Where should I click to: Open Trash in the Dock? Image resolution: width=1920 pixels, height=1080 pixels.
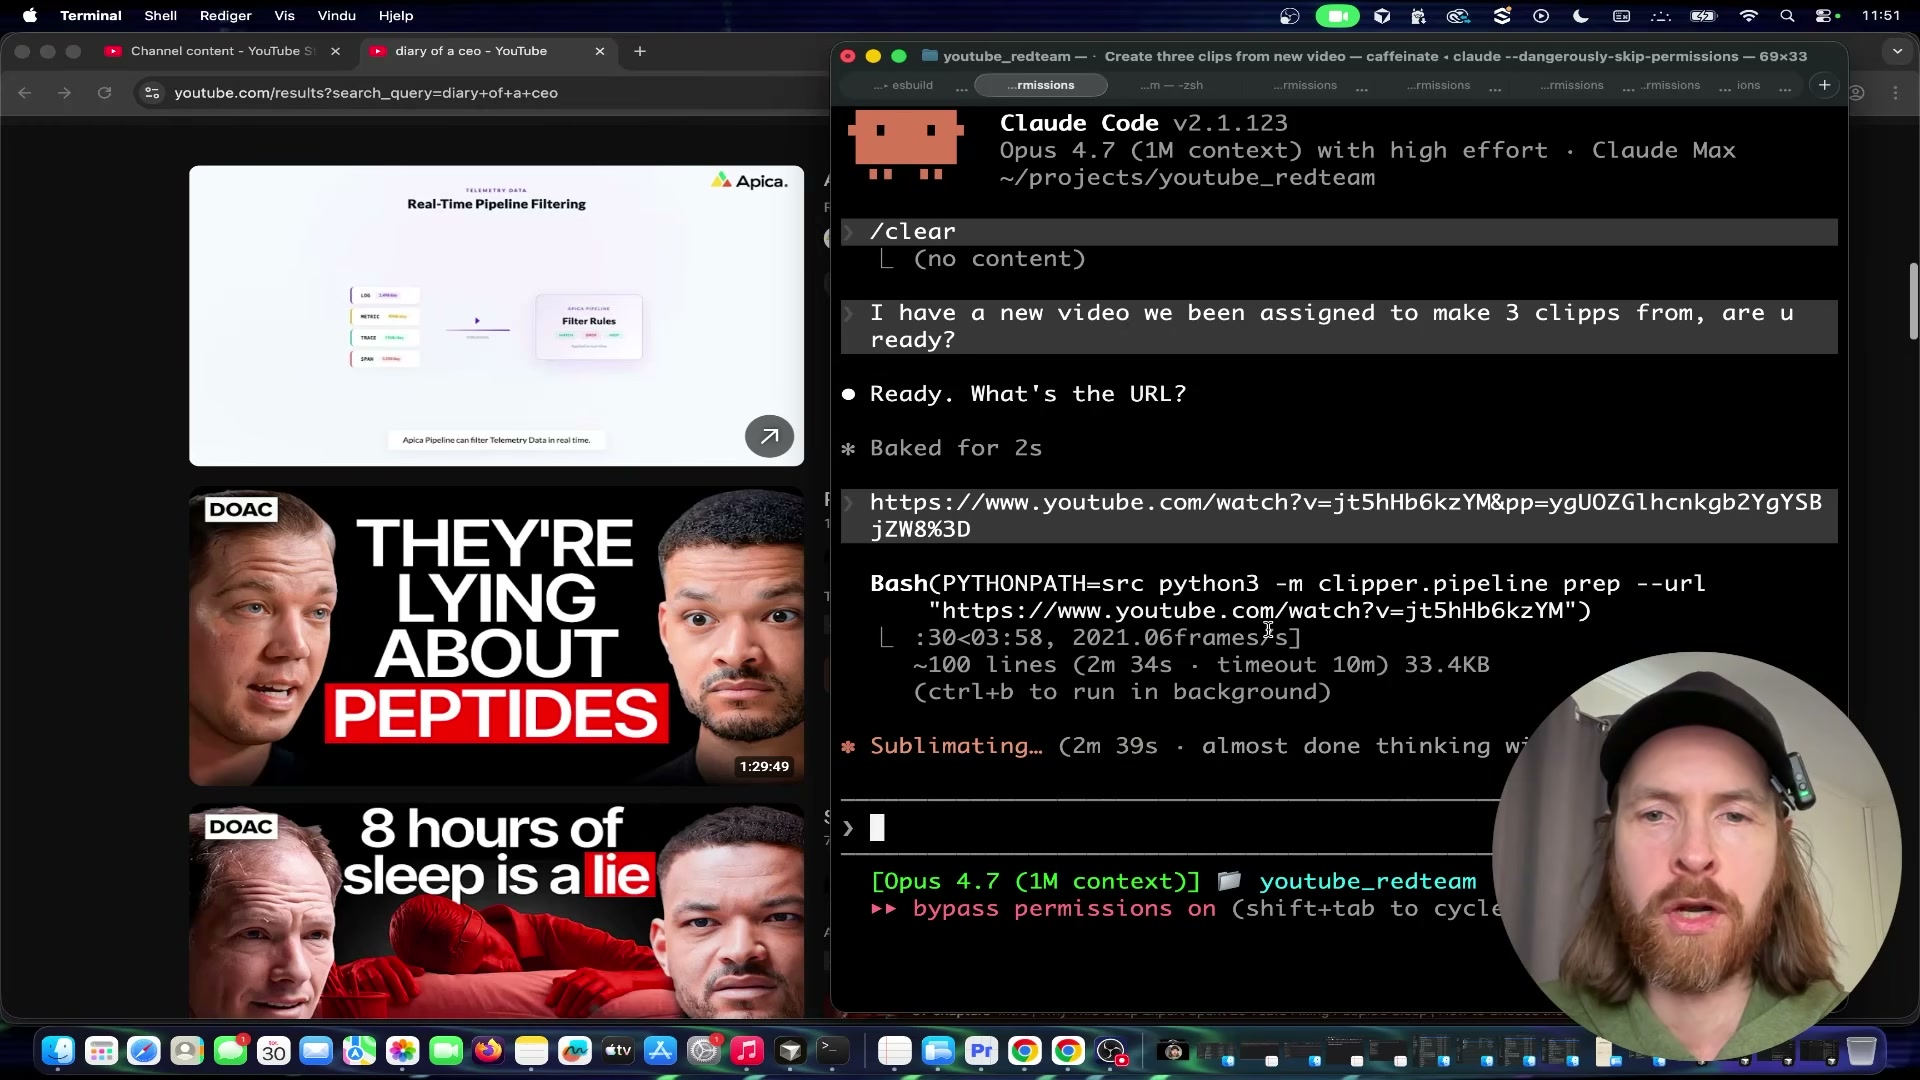[x=1860, y=1051]
